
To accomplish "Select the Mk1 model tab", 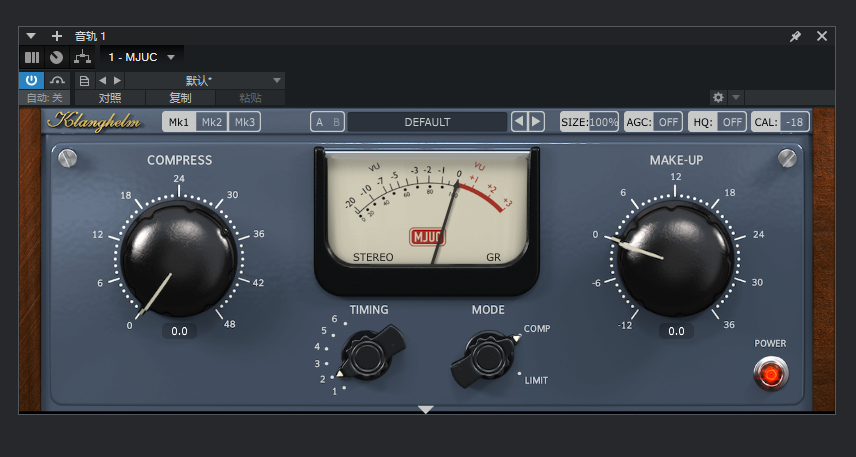I will (179, 122).
